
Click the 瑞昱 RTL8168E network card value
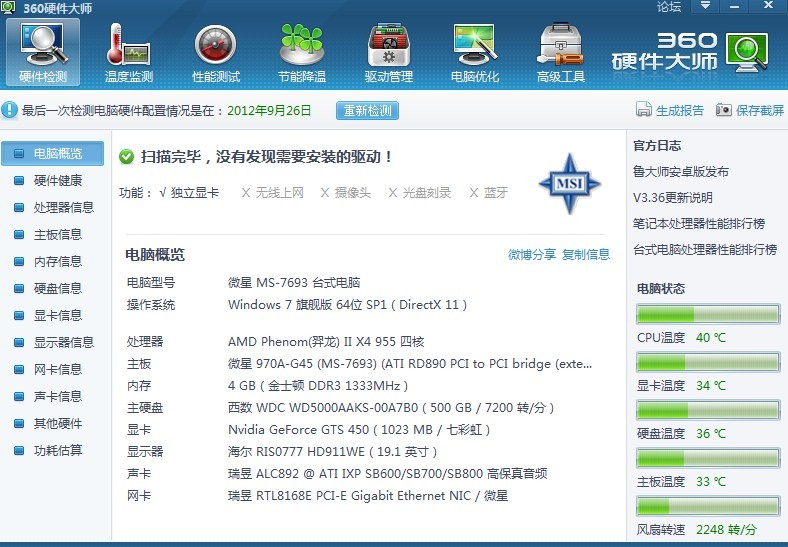368,496
